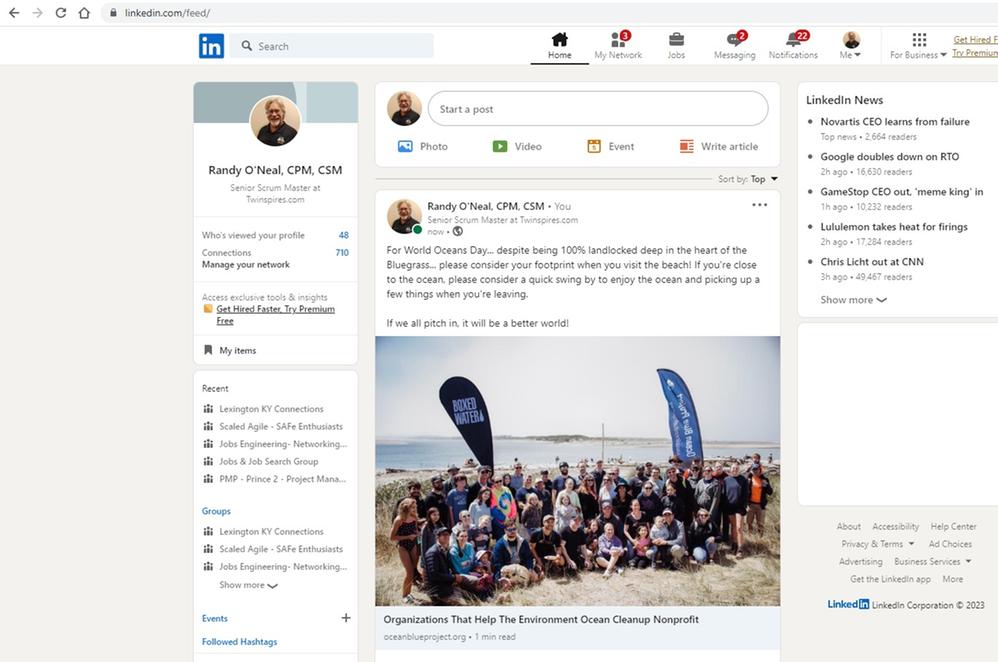The image size is (998, 662).
Task: Open the post's three-dot options menu
Action: tap(759, 205)
